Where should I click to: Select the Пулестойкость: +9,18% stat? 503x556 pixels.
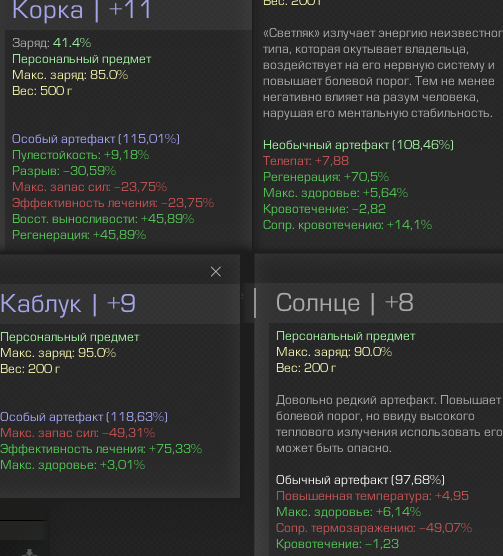point(80,155)
